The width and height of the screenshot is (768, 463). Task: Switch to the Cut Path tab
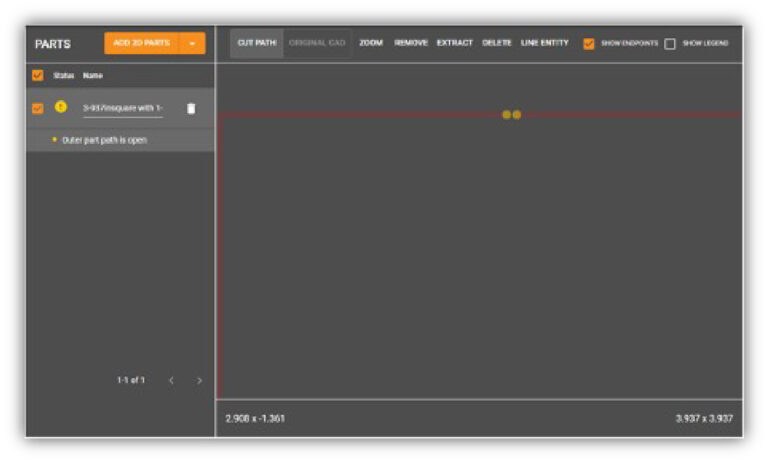(257, 43)
